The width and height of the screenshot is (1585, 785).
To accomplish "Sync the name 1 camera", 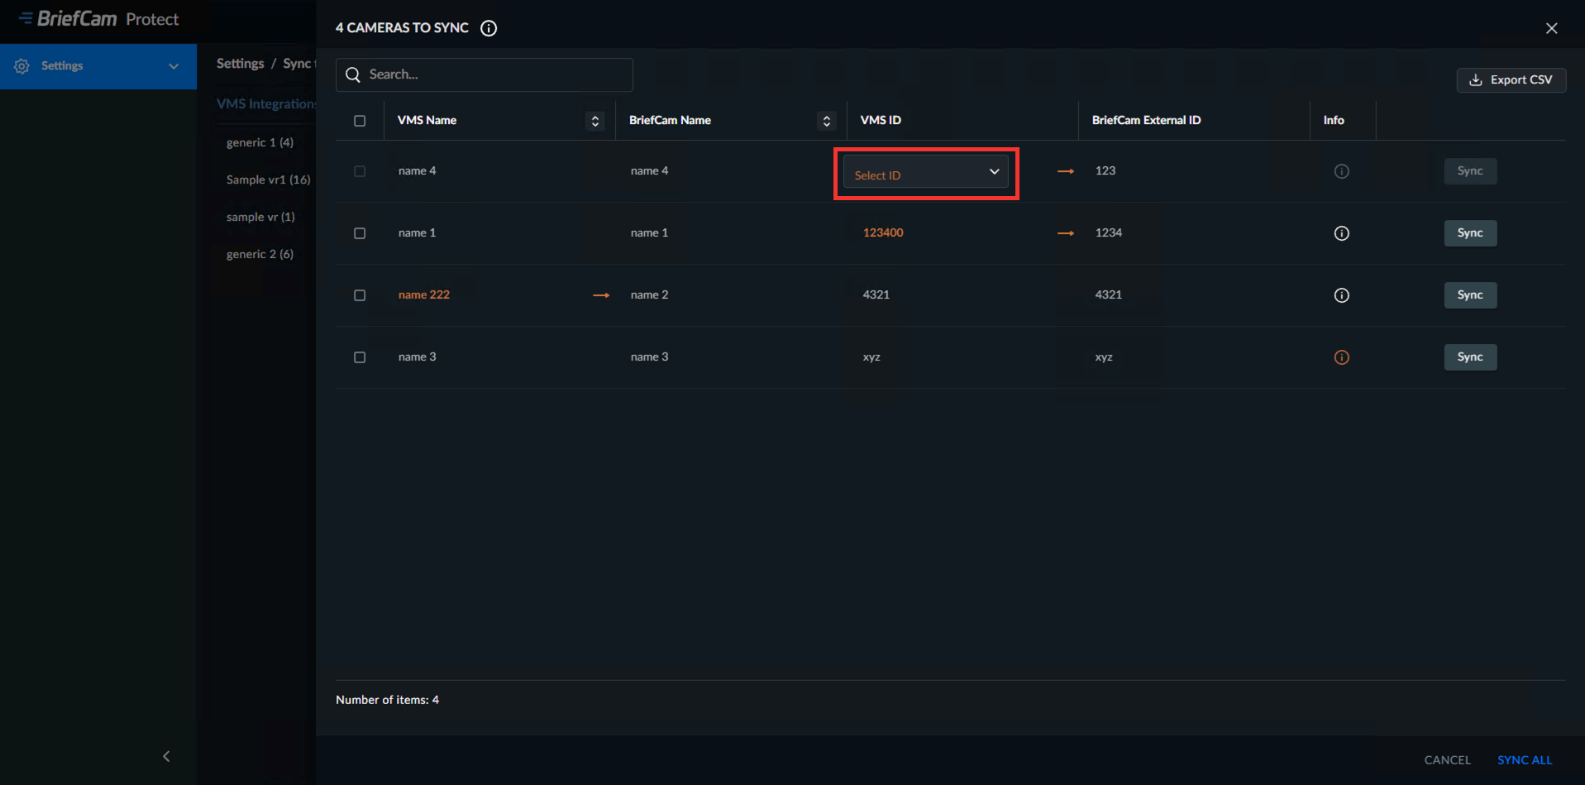I will coord(1470,233).
